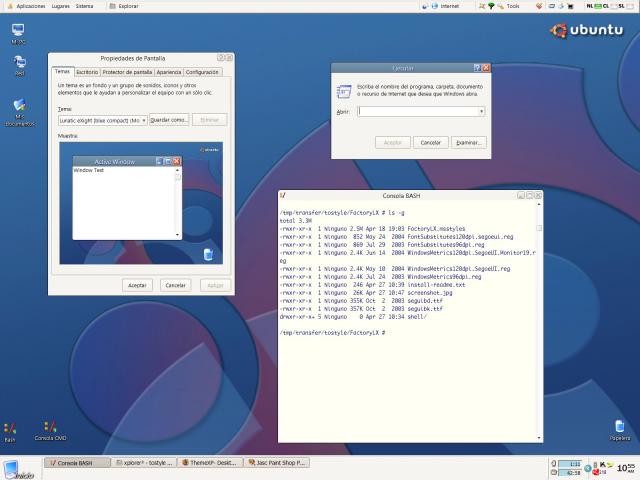Click the yellow-green tray icon
Screen dimensions: 640x480
coord(610,465)
